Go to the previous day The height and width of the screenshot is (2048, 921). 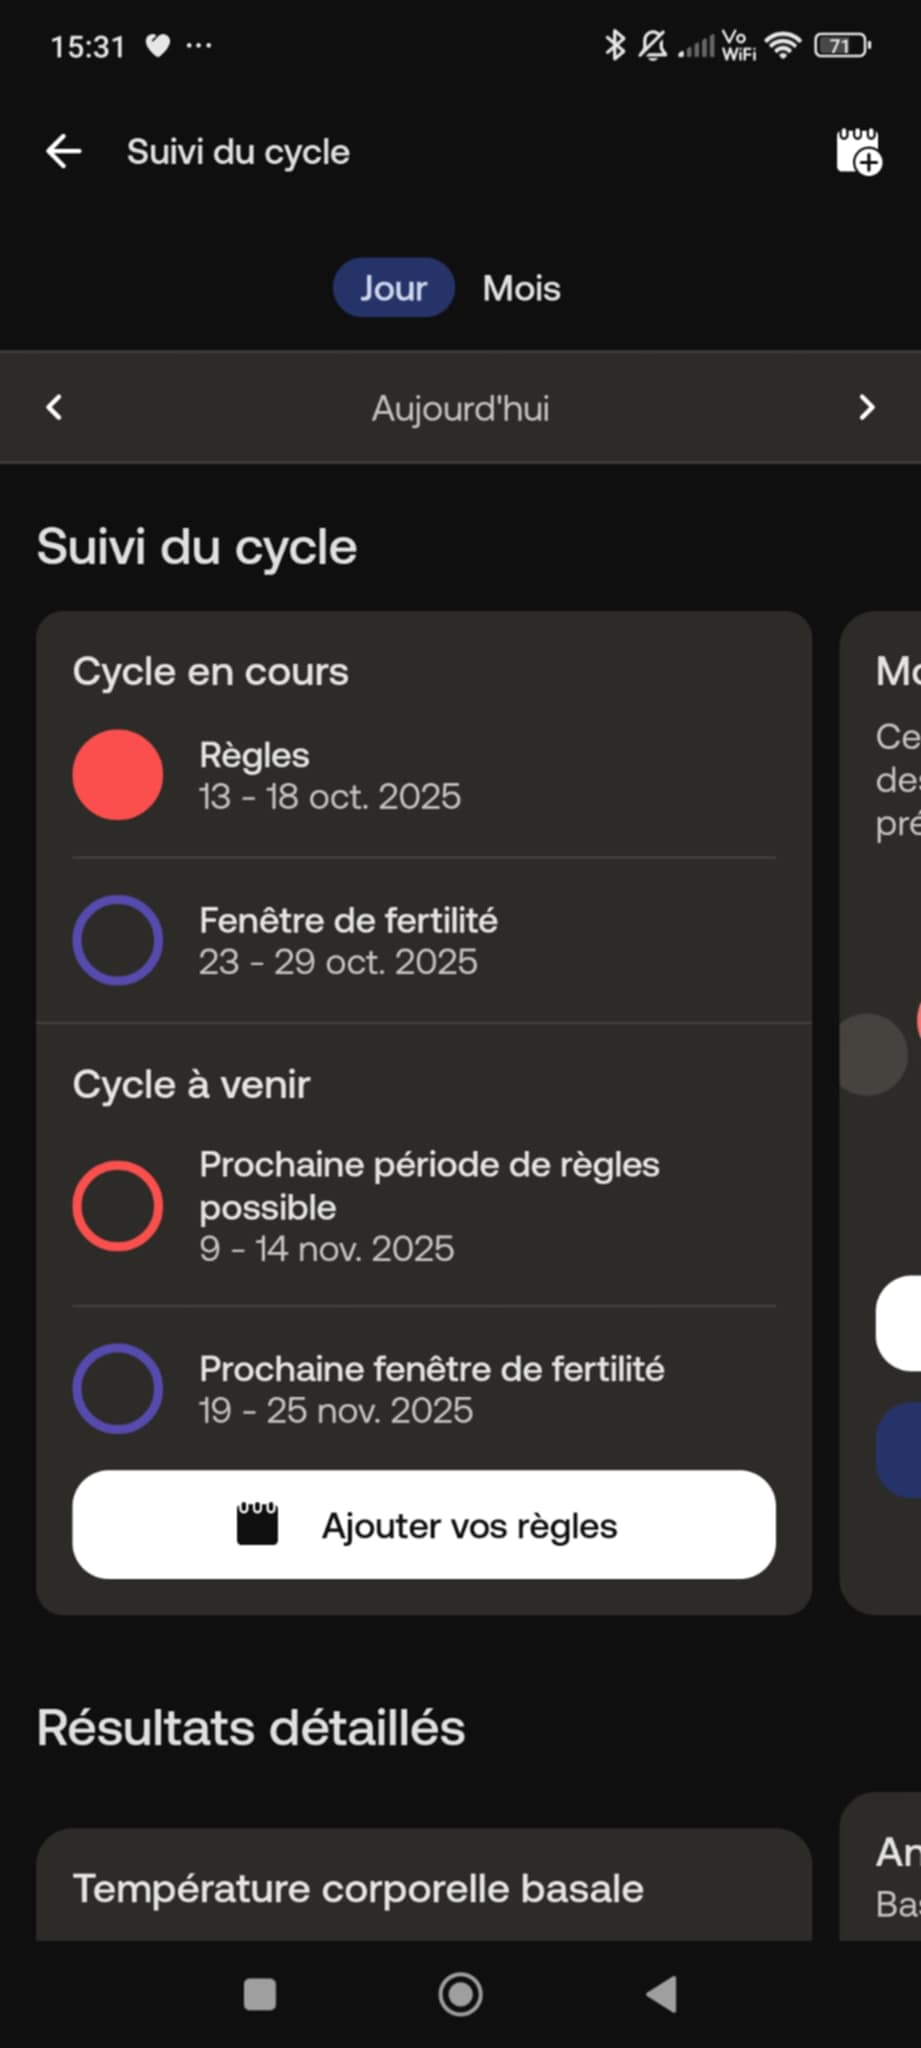[x=55, y=407]
